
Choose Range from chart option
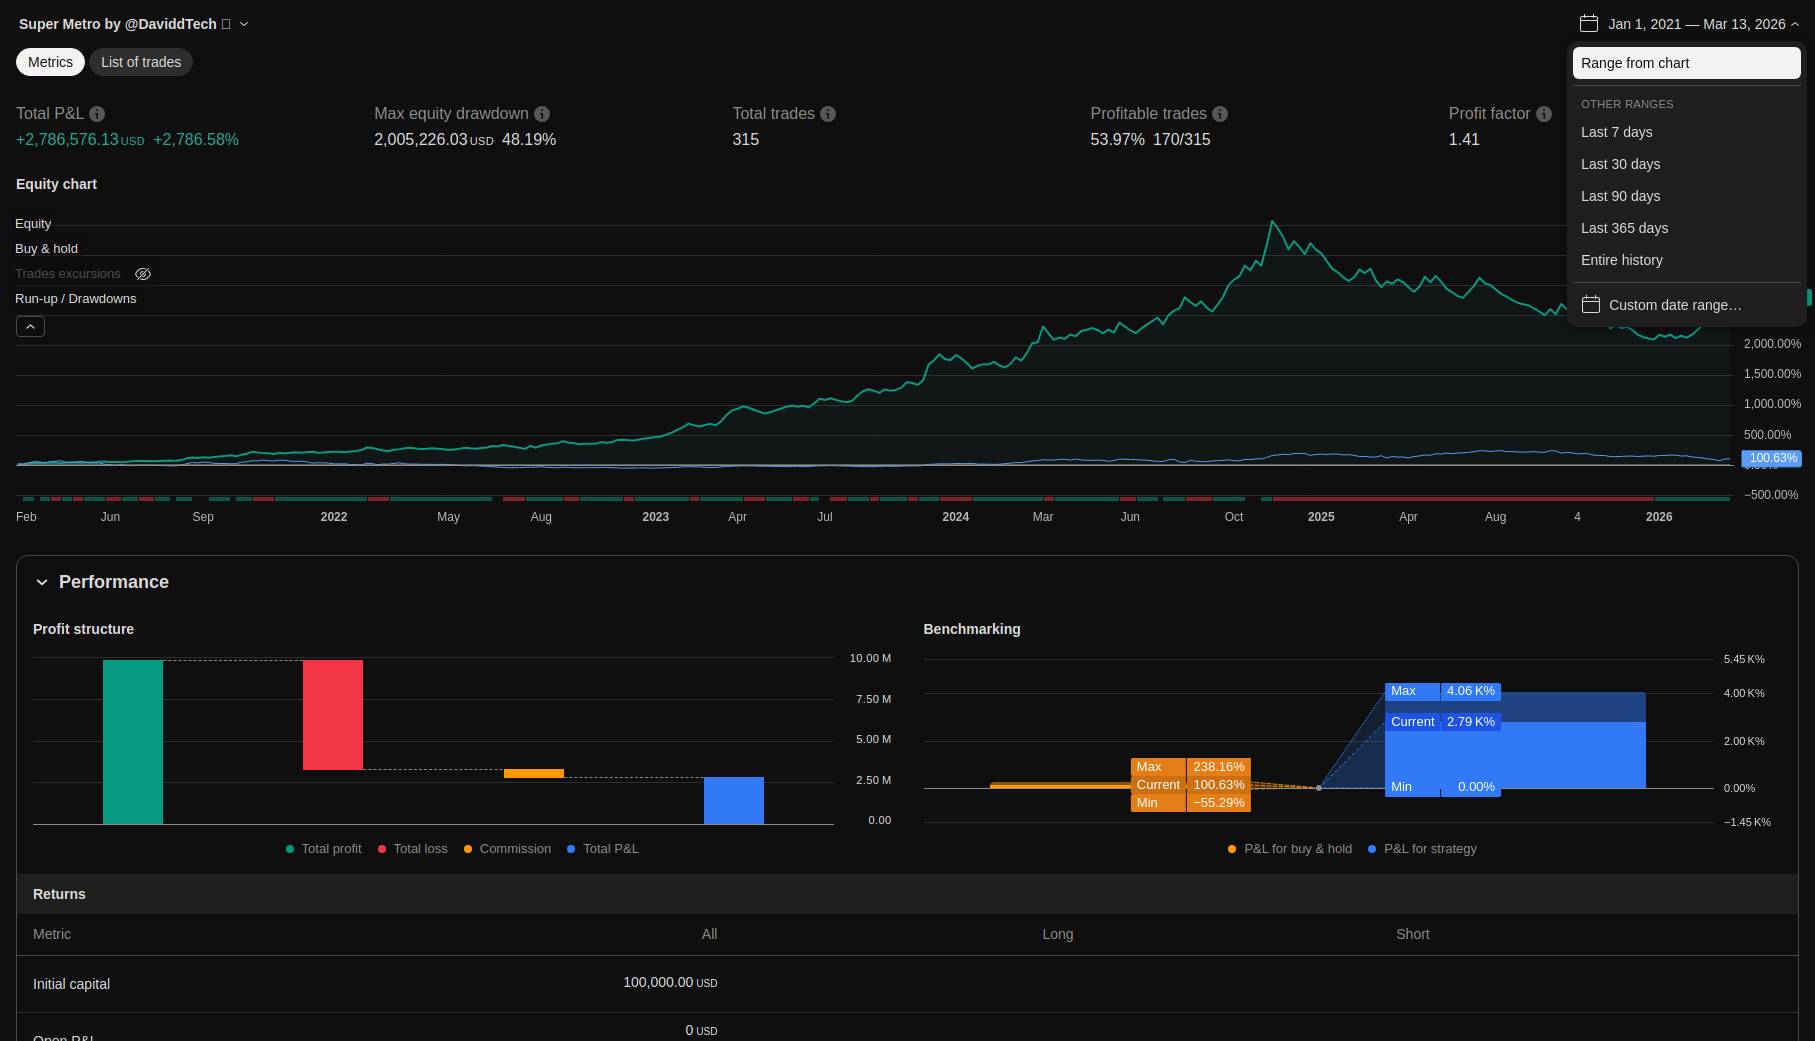coord(1686,63)
